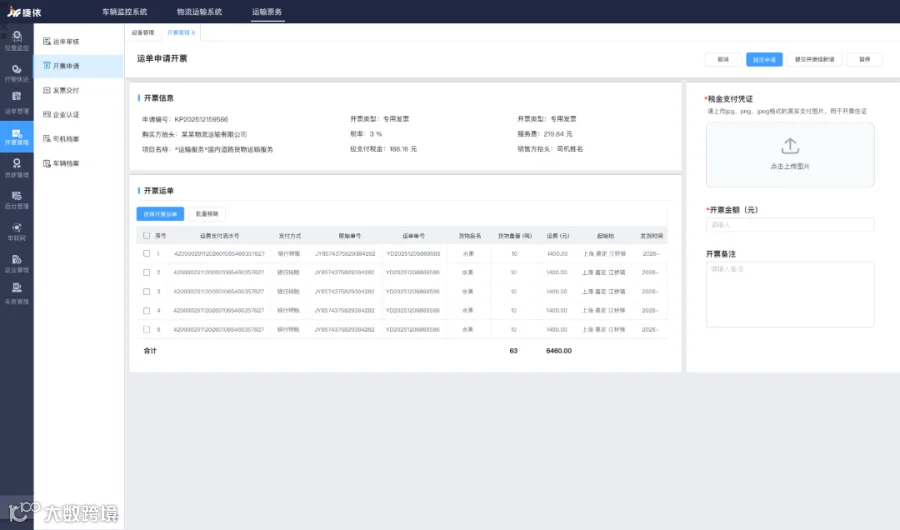
Task: Check the checkbox for row 1
Action: (x=146, y=253)
